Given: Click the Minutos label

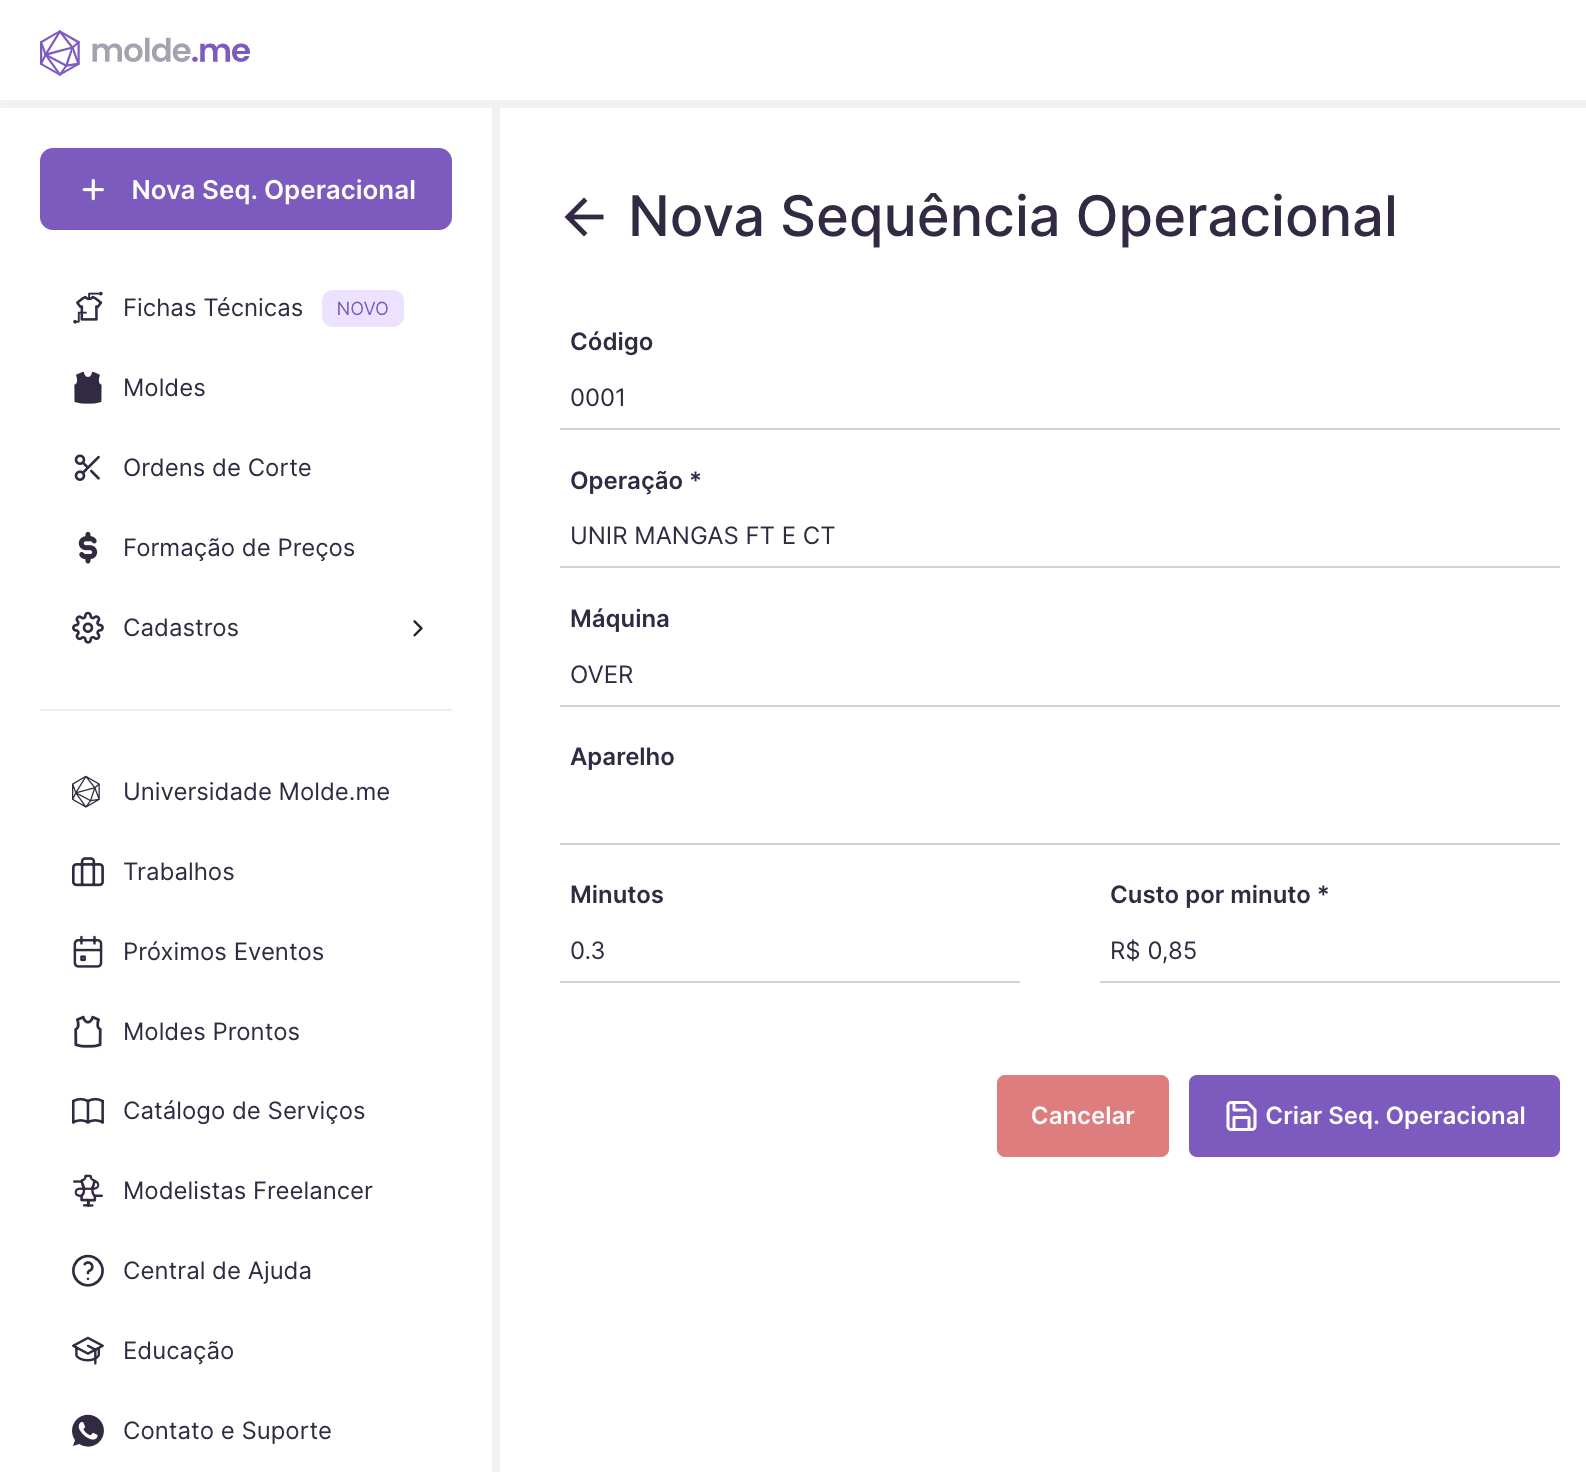Looking at the screenshot, I should tap(617, 895).
